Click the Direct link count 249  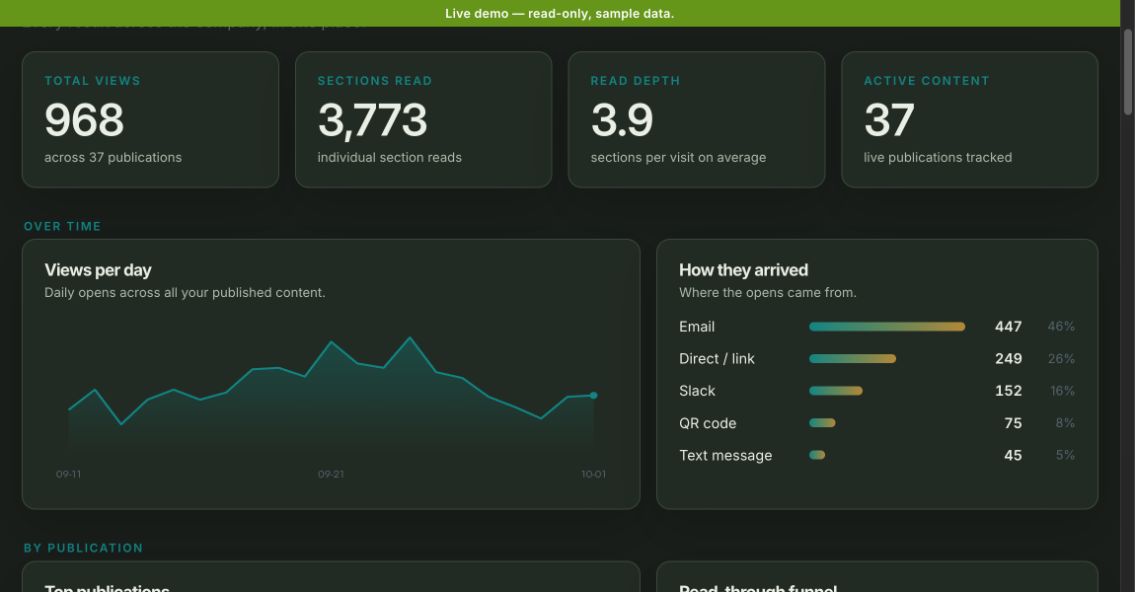(x=1008, y=359)
